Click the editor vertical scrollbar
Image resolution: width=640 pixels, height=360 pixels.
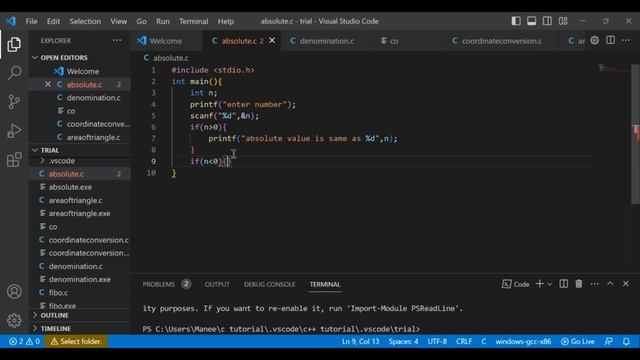(x=636, y=133)
